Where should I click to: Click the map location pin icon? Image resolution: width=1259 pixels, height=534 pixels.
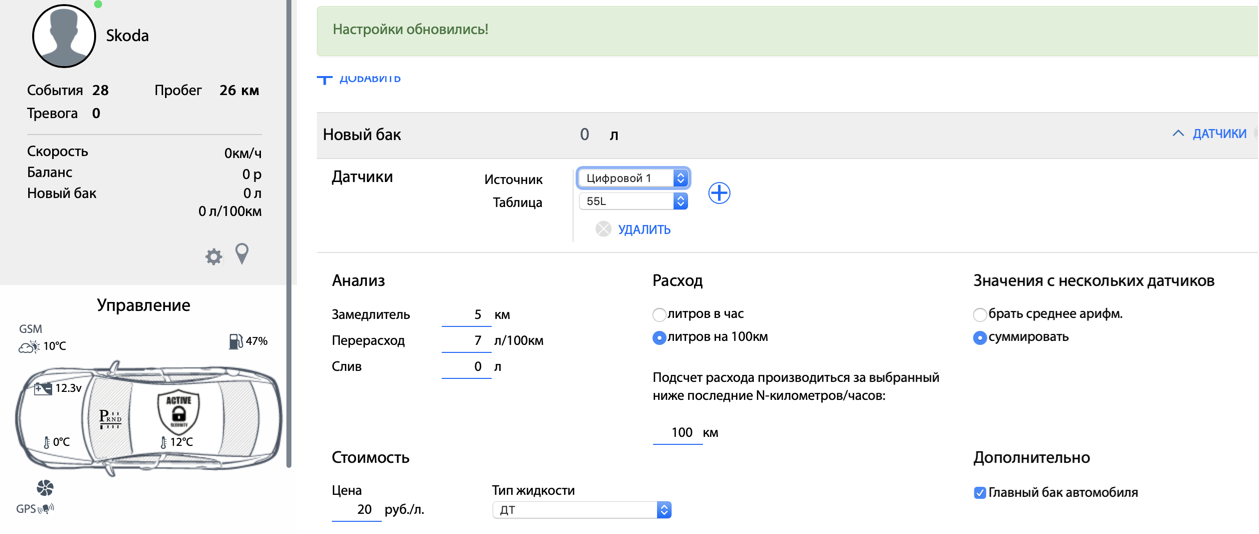coord(242,254)
